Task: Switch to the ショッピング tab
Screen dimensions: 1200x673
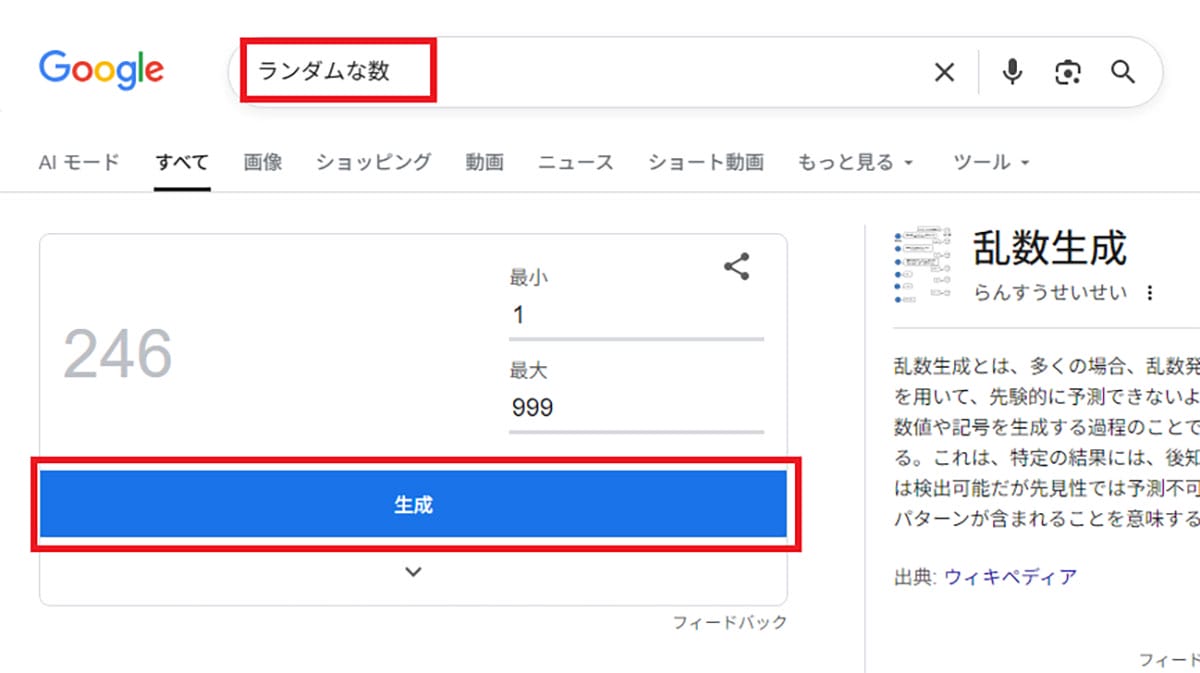Action: [x=372, y=161]
